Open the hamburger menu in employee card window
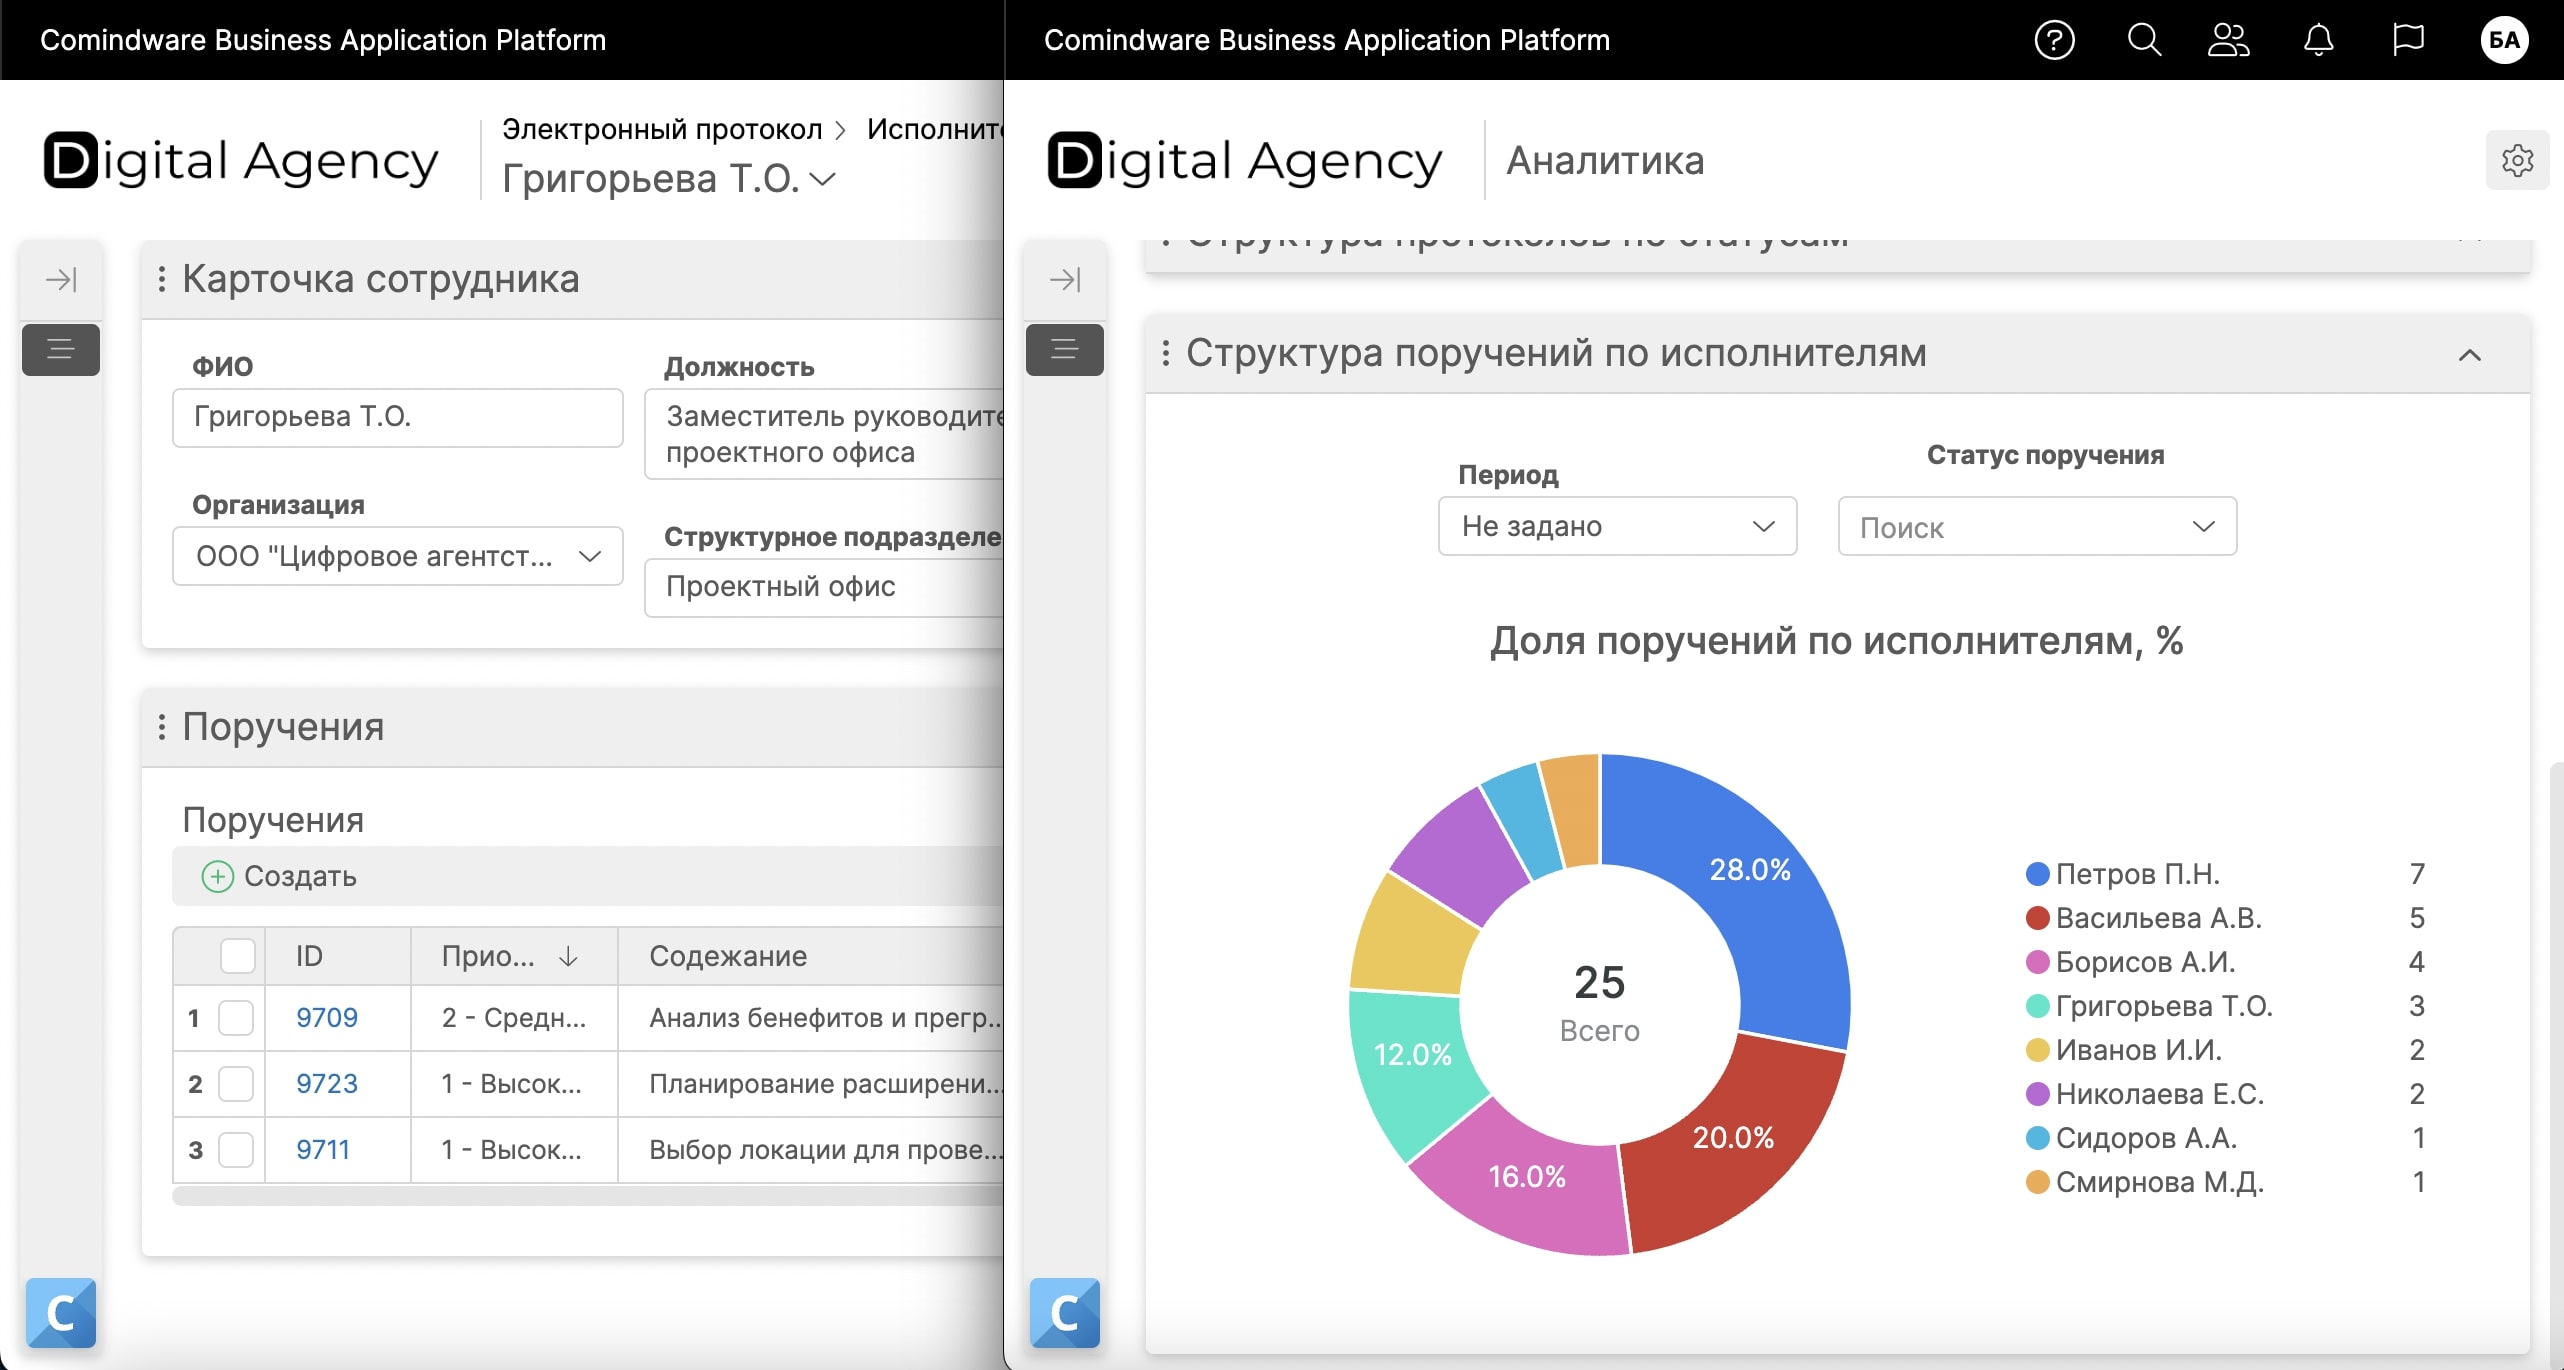 61,349
